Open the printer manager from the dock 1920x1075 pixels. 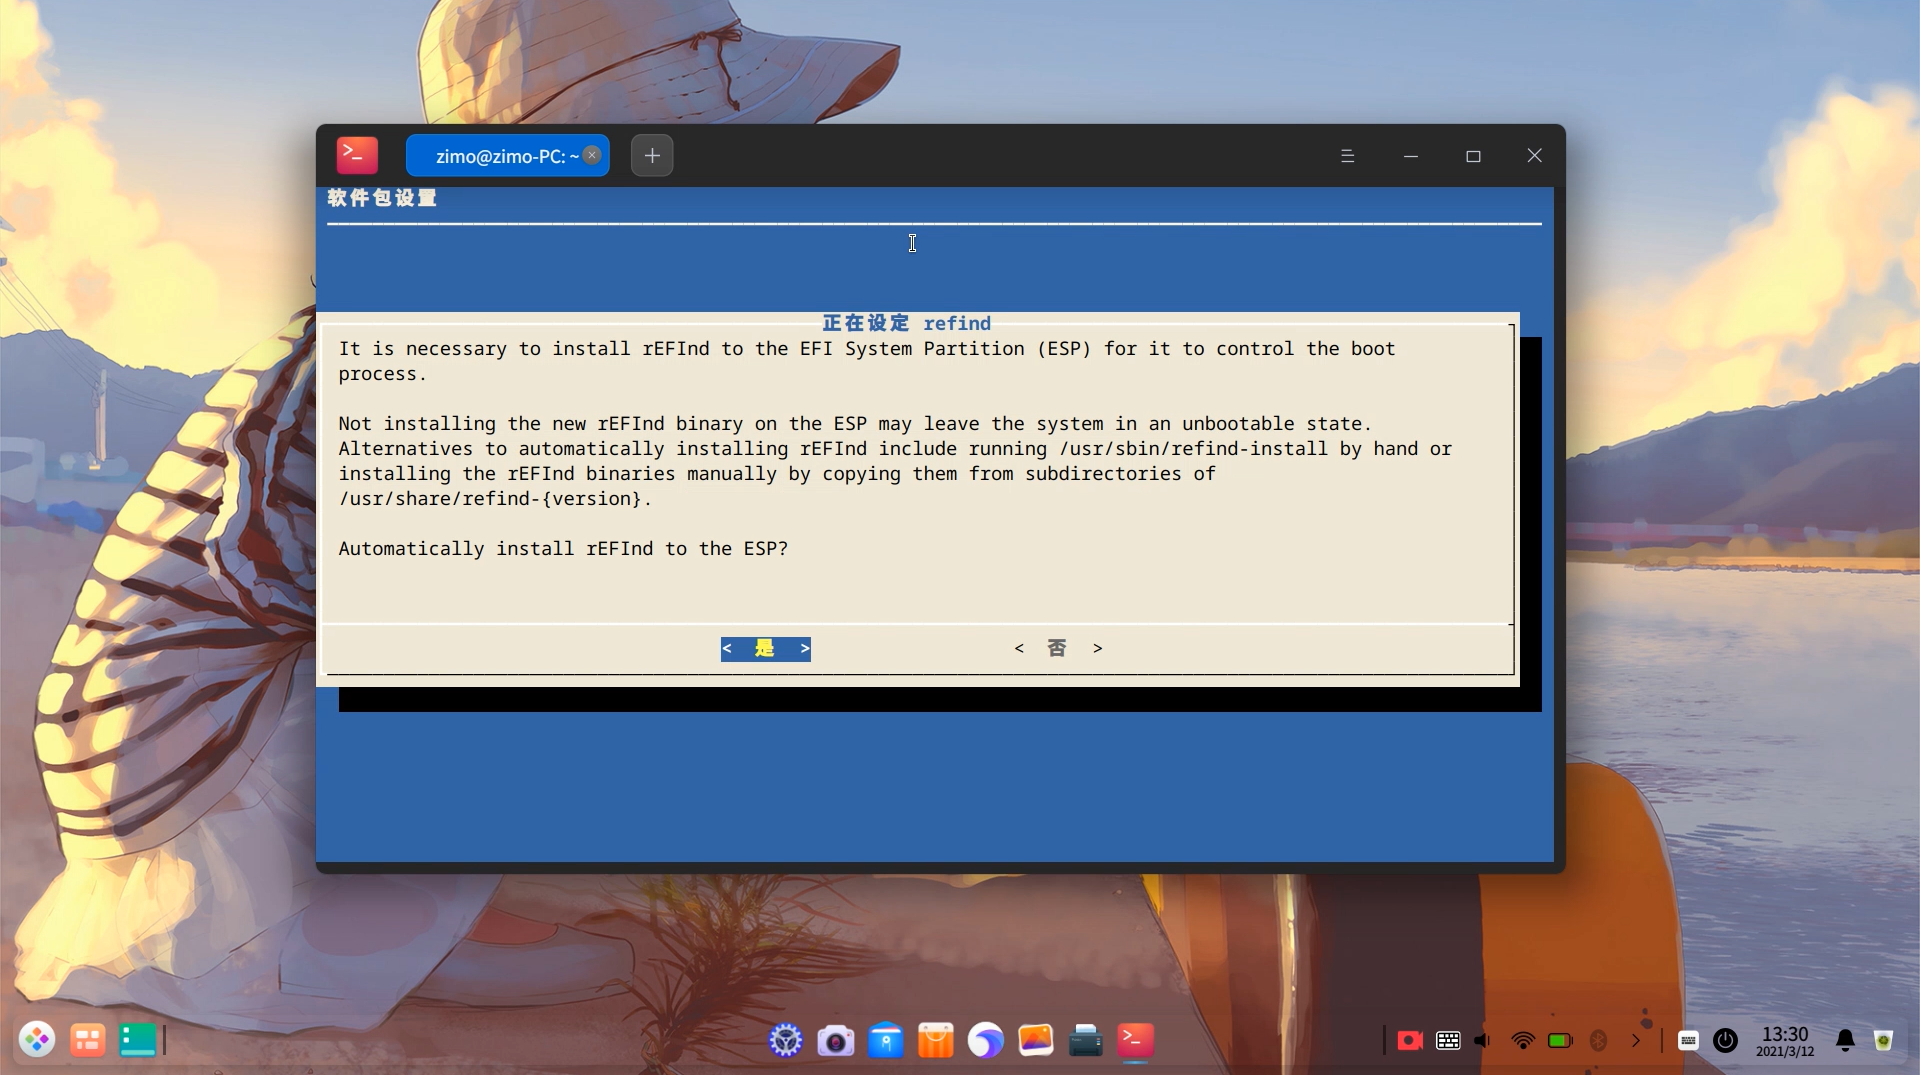point(1085,1040)
